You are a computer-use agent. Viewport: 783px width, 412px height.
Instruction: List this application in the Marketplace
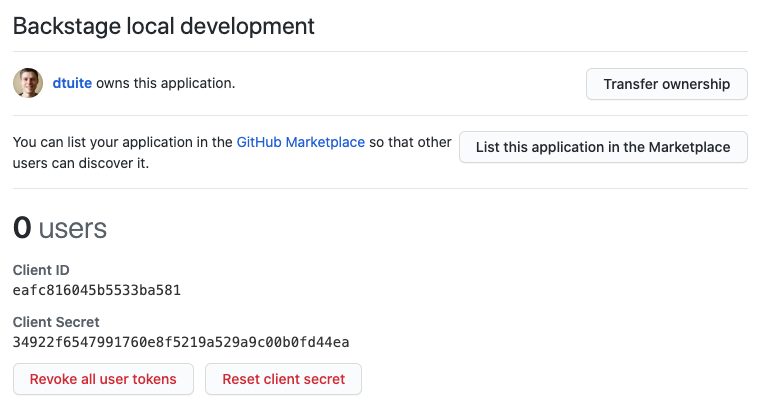pyautogui.click(x=603, y=147)
